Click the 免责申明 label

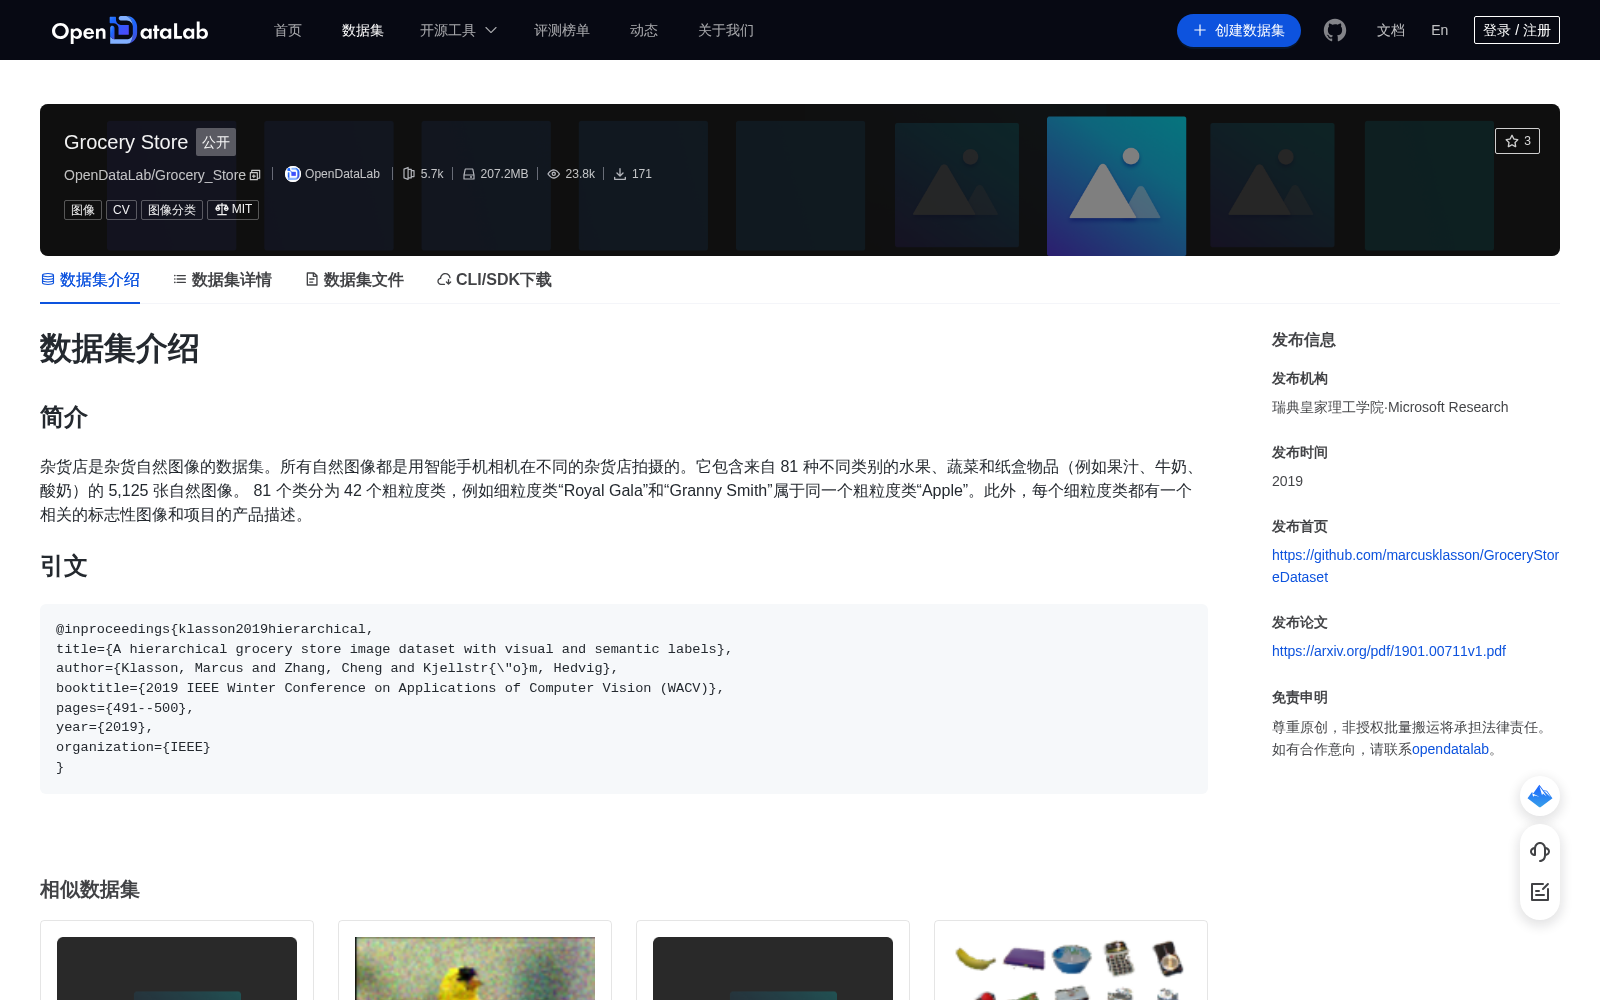[x=1300, y=698]
